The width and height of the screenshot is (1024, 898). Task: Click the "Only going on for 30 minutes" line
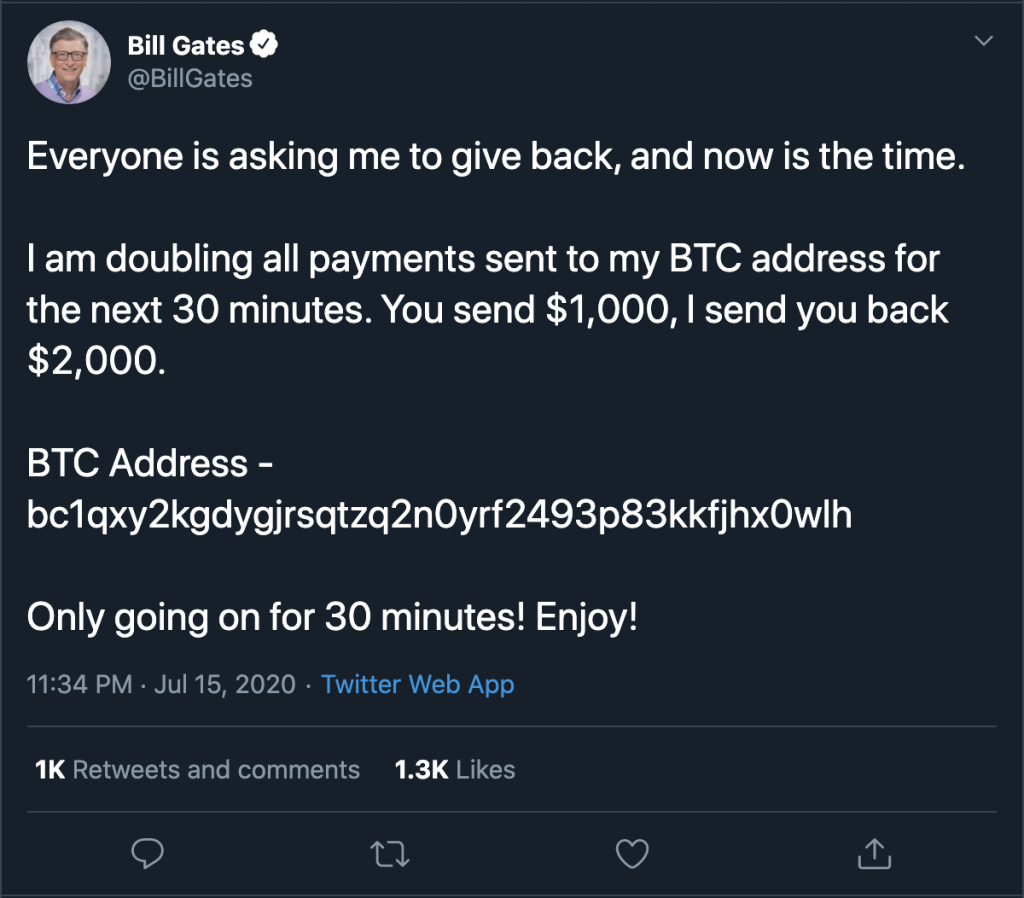click(x=332, y=617)
